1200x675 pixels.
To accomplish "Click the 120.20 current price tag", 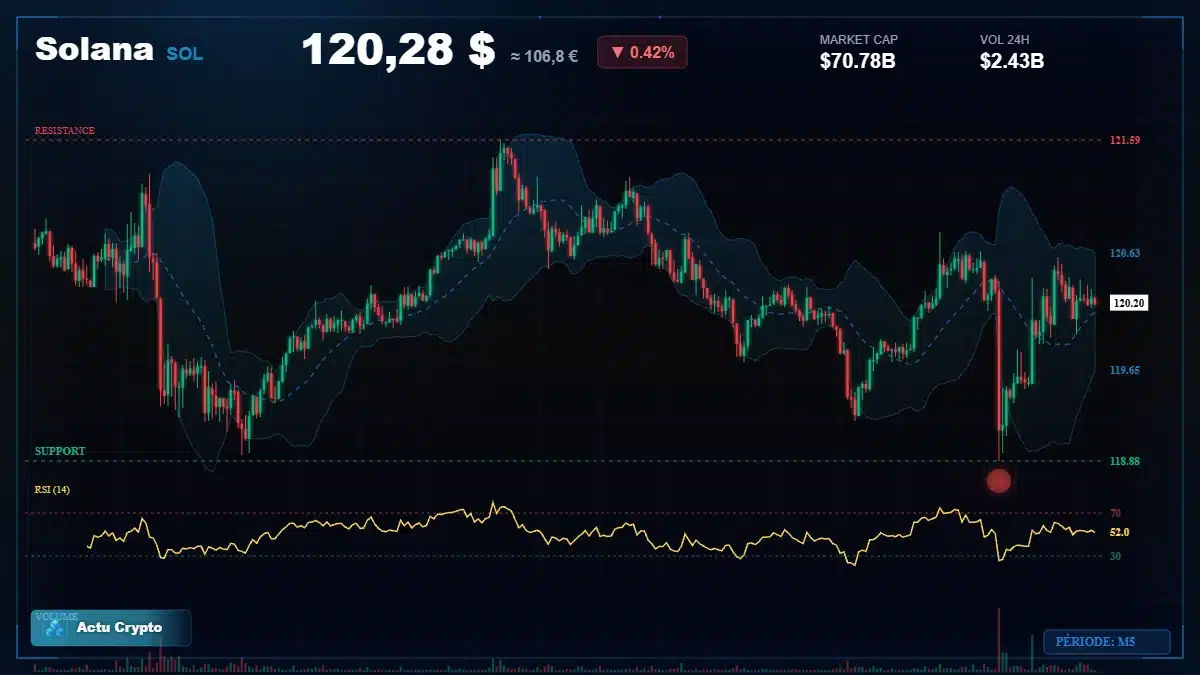I will [x=1129, y=302].
